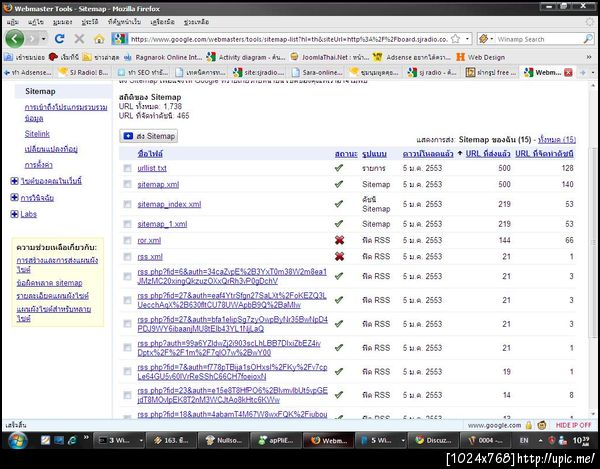Tick the checkbox for sitemap.xml
Screen dimensions: 600x469
tap(127, 184)
